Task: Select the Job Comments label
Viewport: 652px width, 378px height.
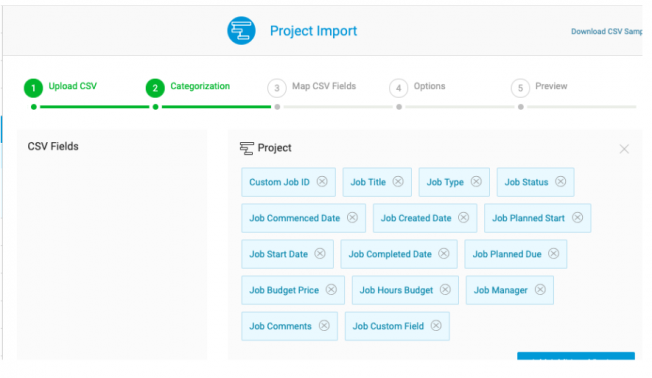Action: pos(280,326)
